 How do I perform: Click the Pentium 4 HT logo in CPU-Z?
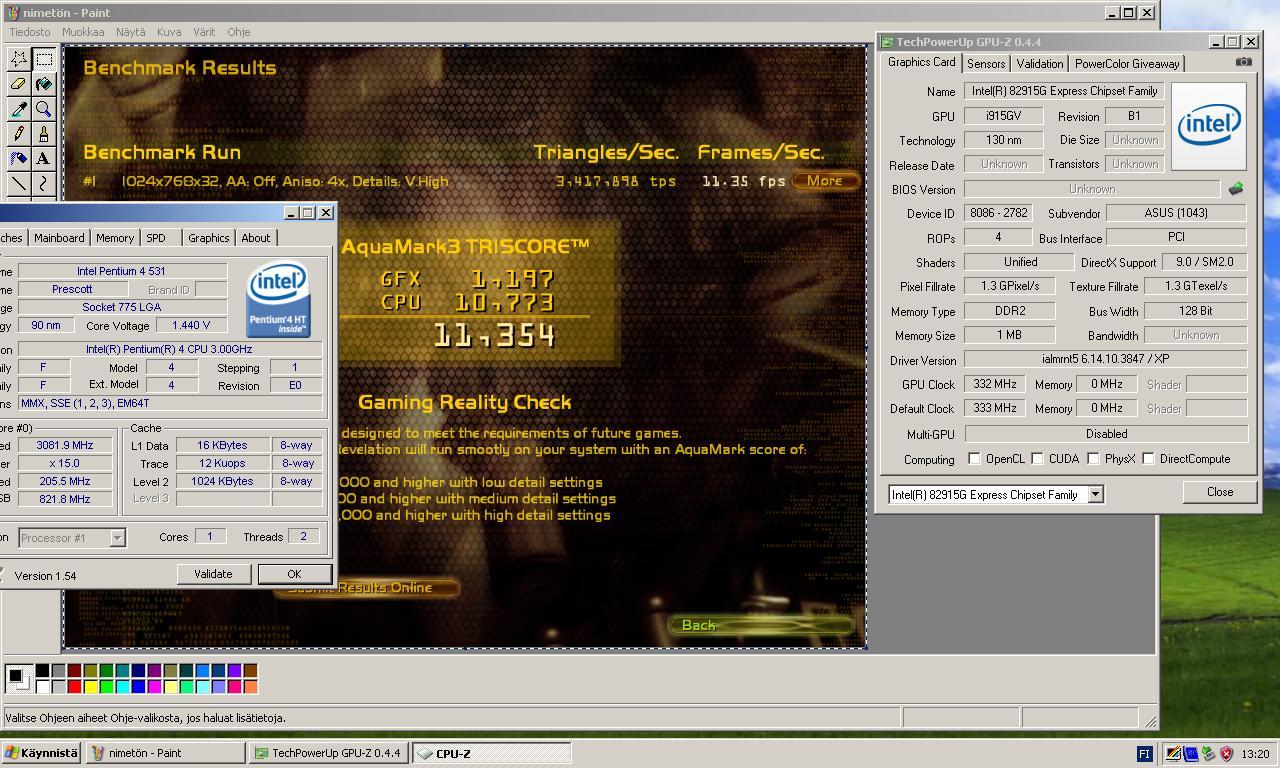click(278, 300)
